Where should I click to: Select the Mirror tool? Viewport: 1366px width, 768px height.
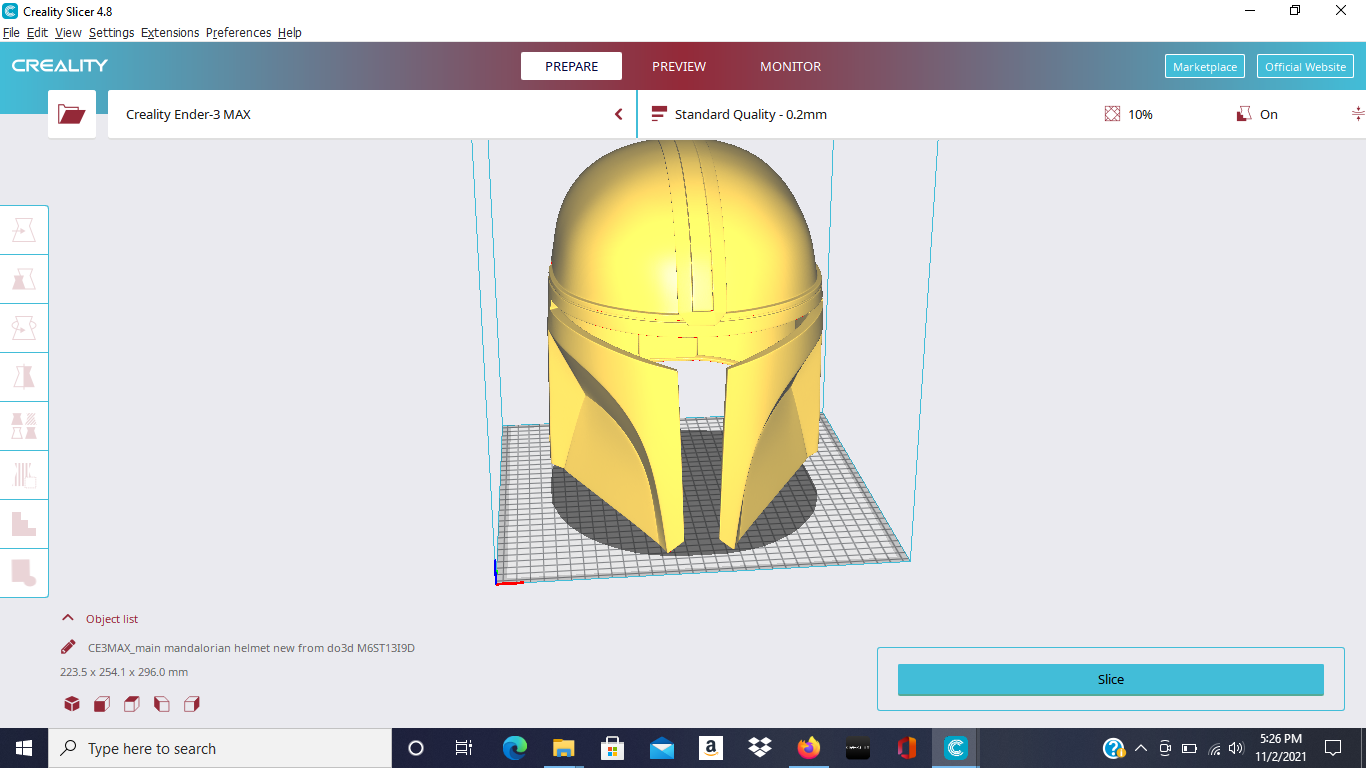pyautogui.click(x=23, y=377)
